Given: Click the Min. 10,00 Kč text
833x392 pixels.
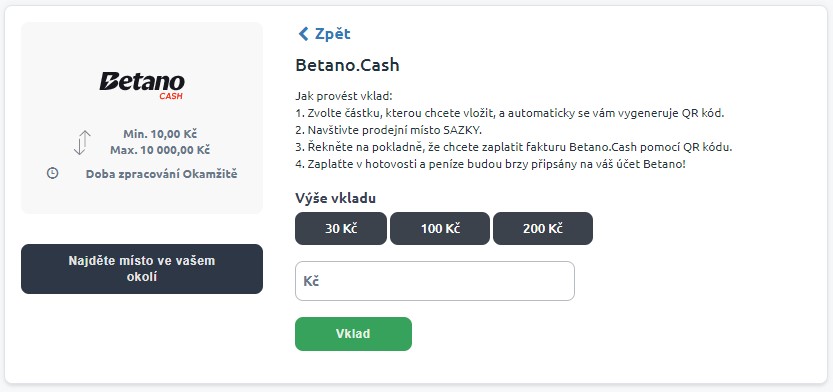Looking at the screenshot, I should [x=160, y=134].
